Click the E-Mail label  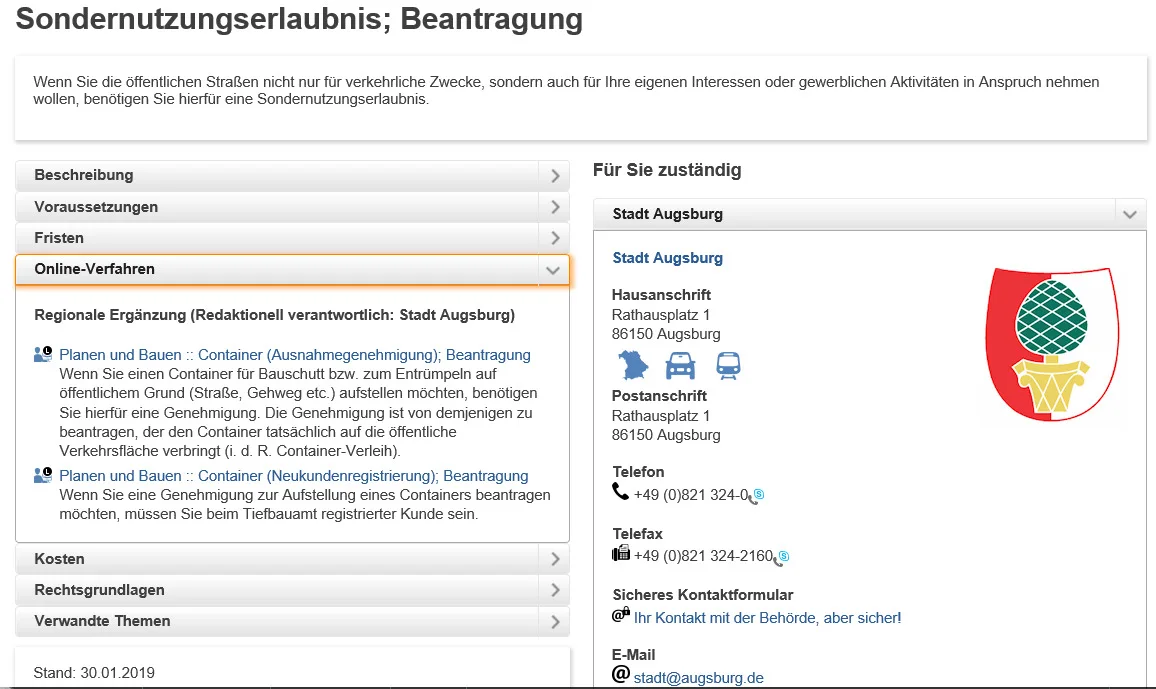tap(633, 654)
